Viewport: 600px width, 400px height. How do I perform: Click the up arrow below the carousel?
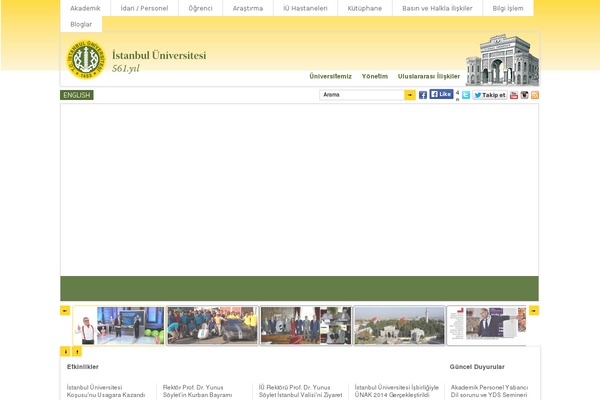pyautogui.click(x=77, y=351)
